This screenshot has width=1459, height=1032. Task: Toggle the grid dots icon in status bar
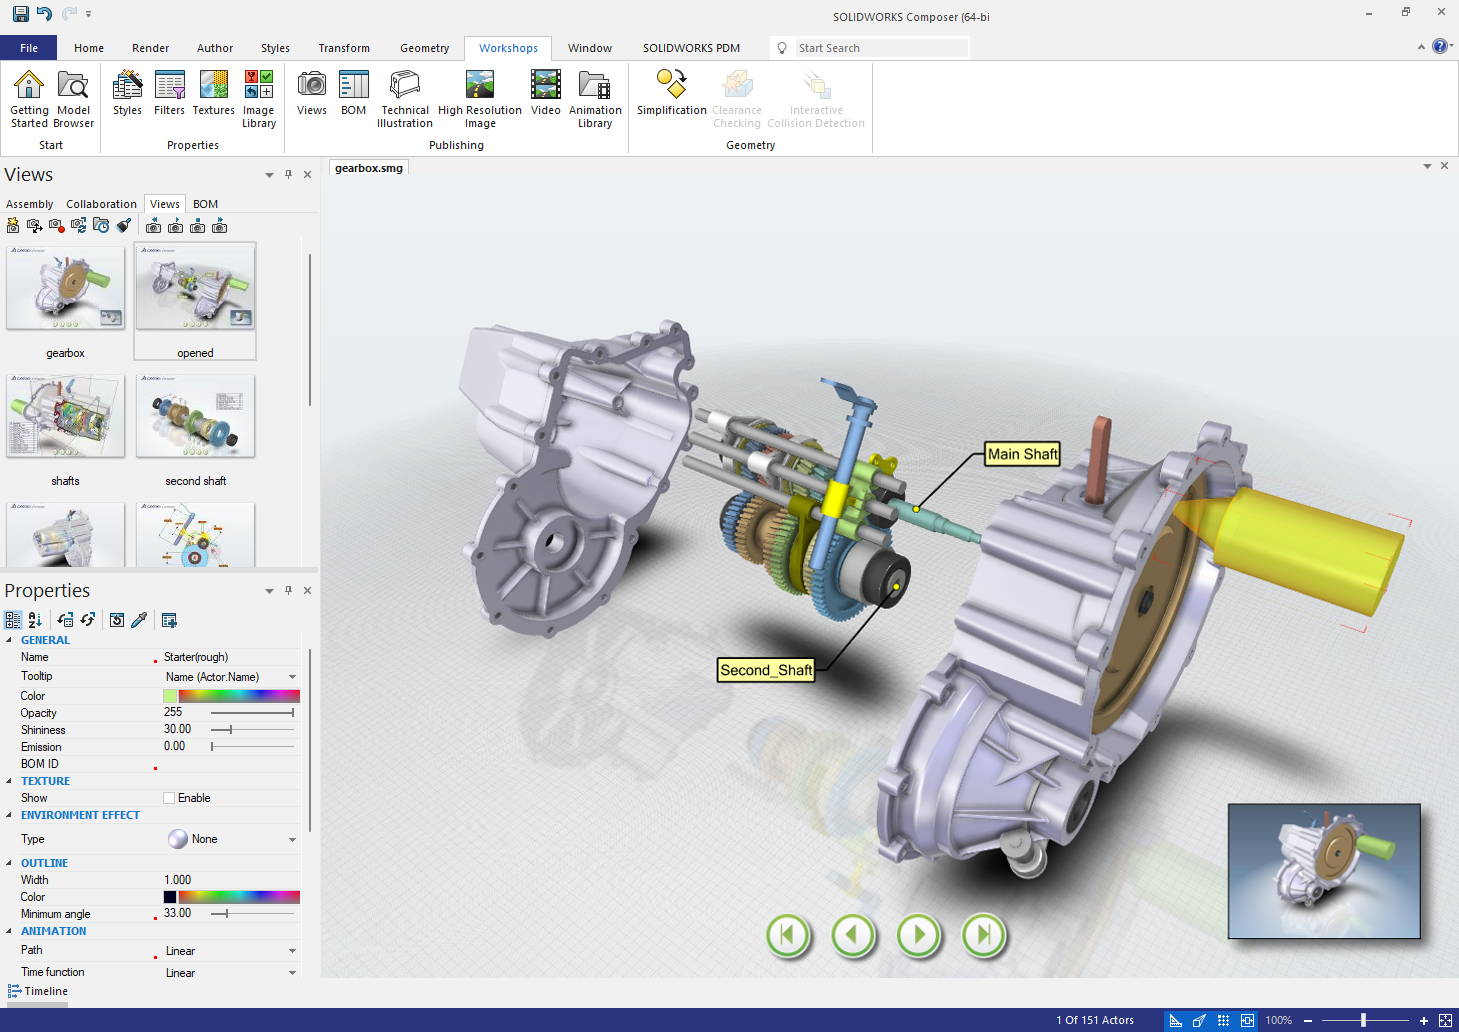(1223, 1020)
